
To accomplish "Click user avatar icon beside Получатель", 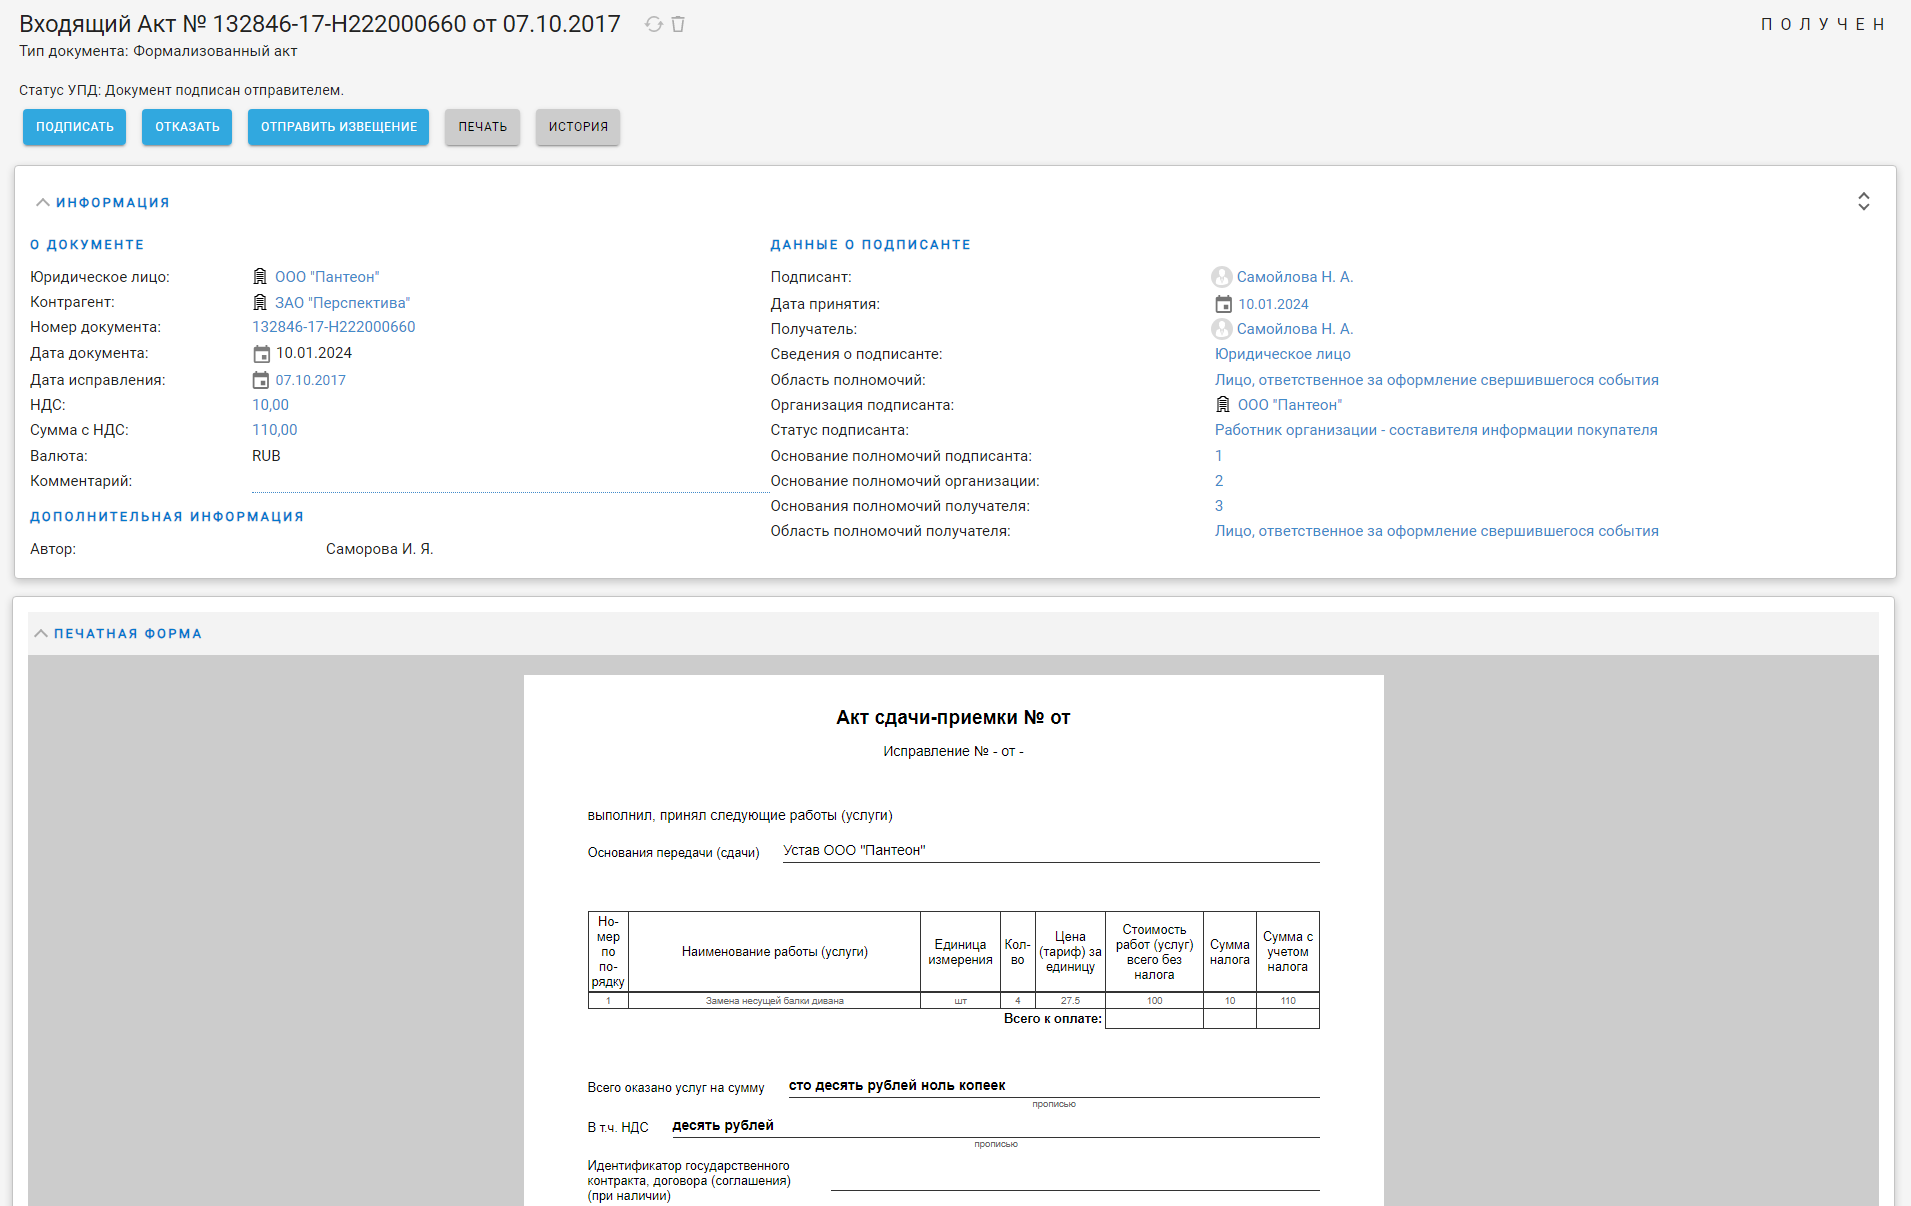I will [1222, 329].
